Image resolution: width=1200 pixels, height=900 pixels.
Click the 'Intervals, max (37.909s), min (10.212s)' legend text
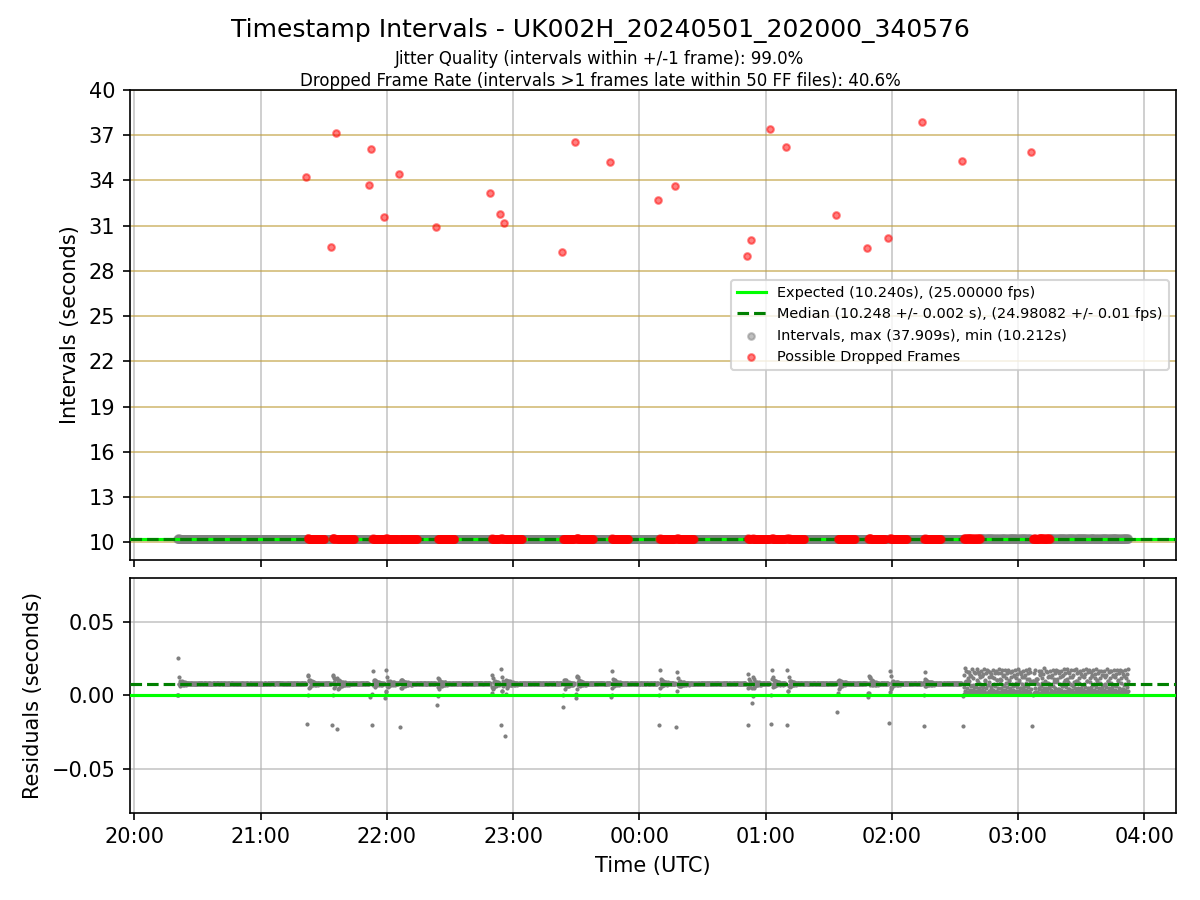pos(922,335)
